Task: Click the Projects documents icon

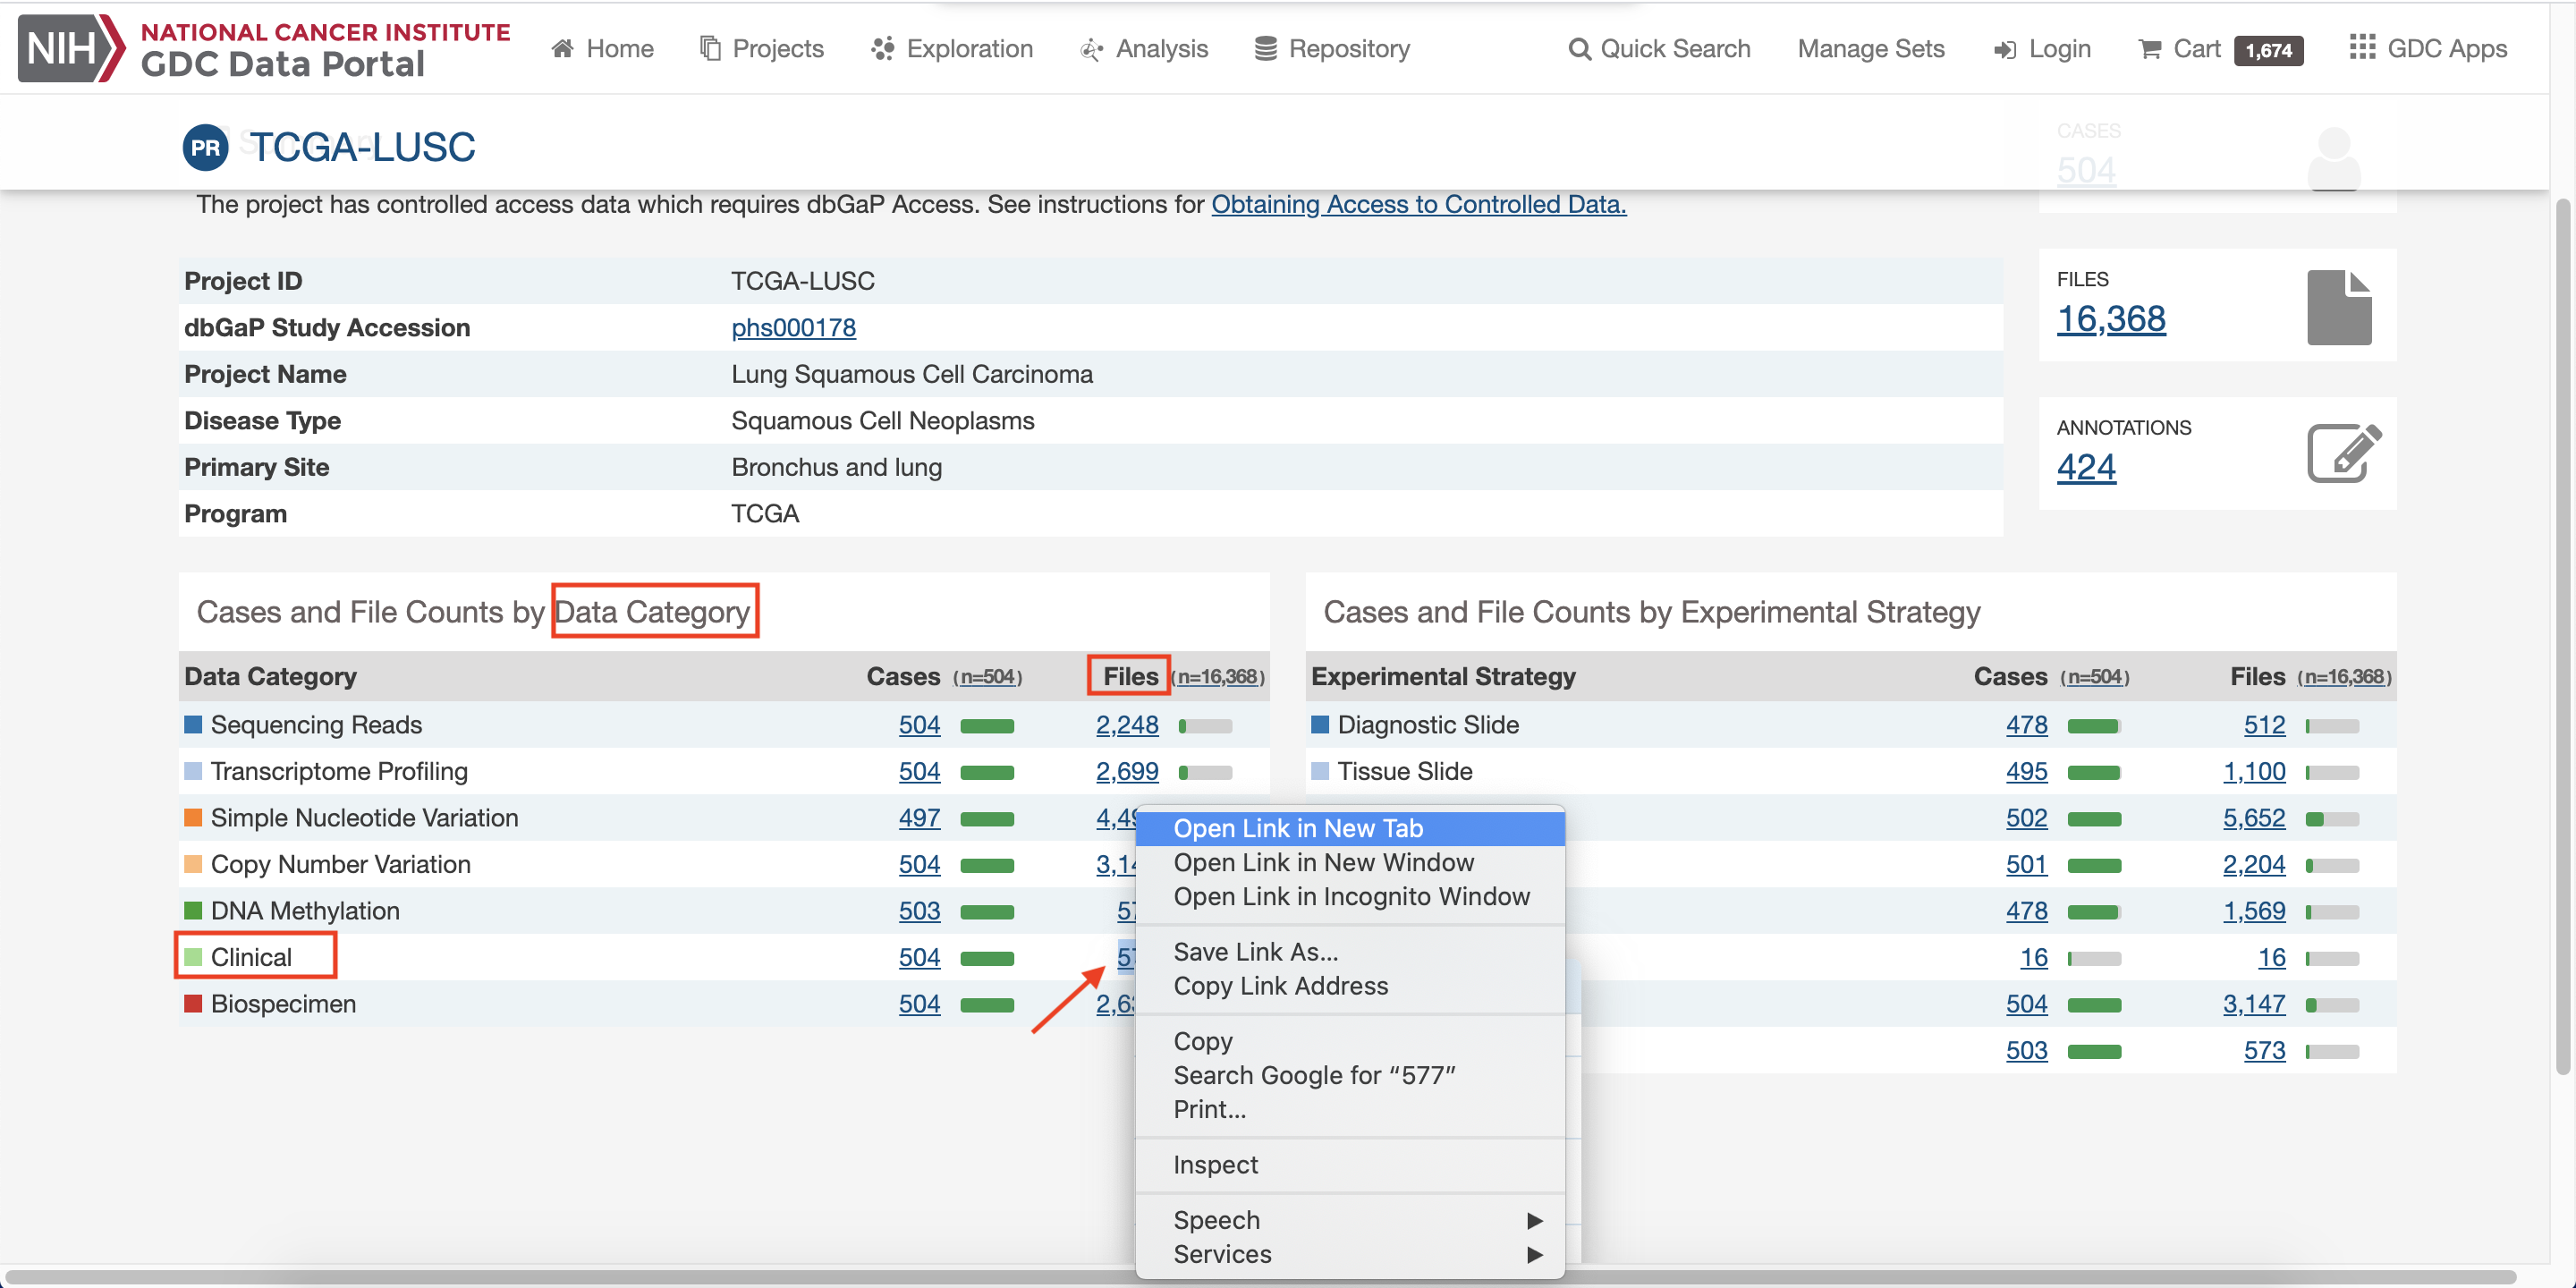Action: [710, 49]
